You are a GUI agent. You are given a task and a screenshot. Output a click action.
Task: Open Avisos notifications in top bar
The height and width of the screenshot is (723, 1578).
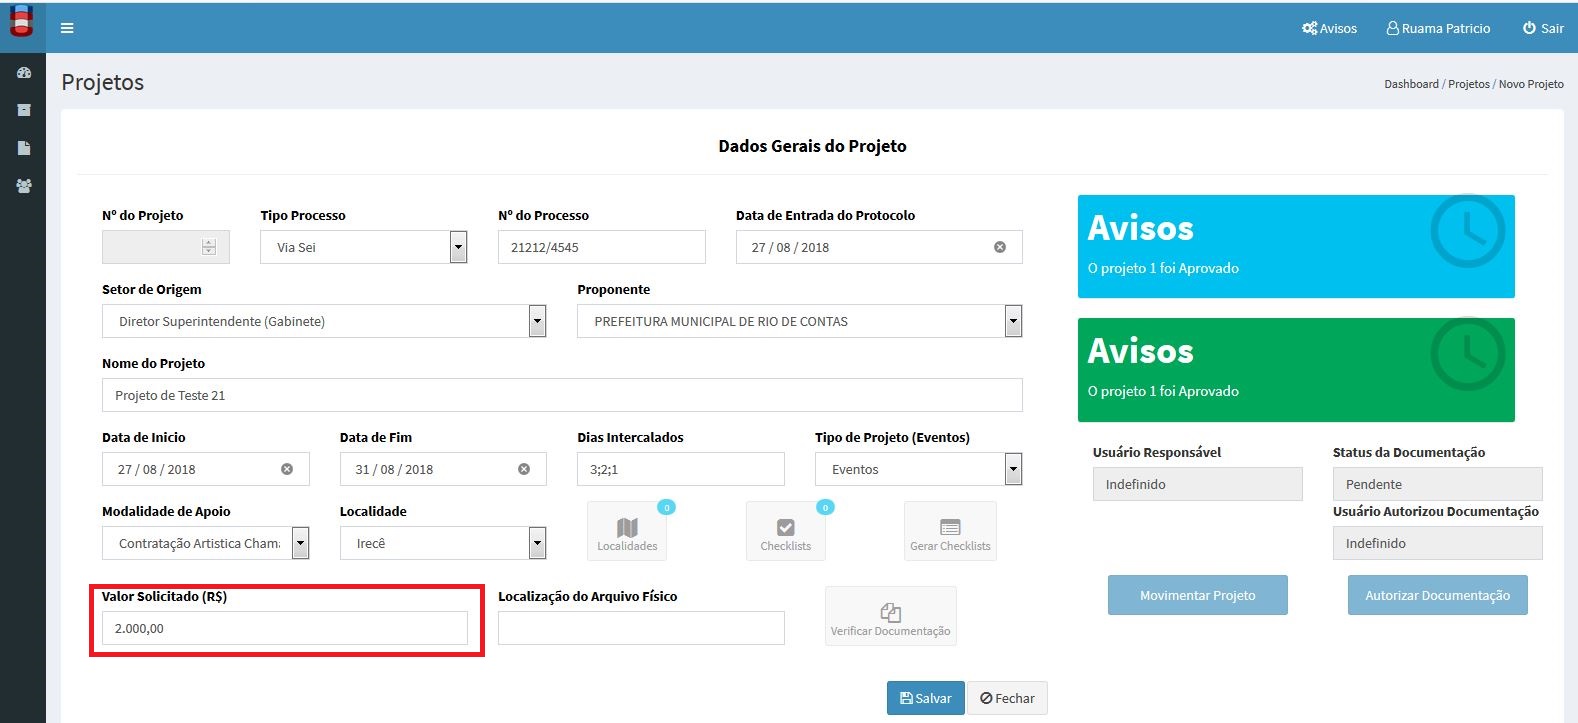pos(1329,28)
